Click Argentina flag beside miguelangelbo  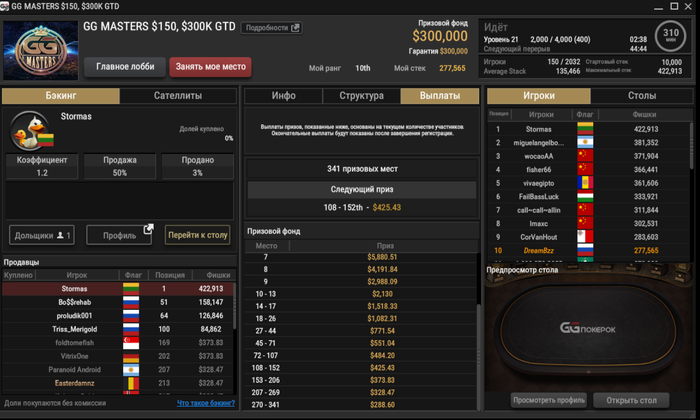585,142
